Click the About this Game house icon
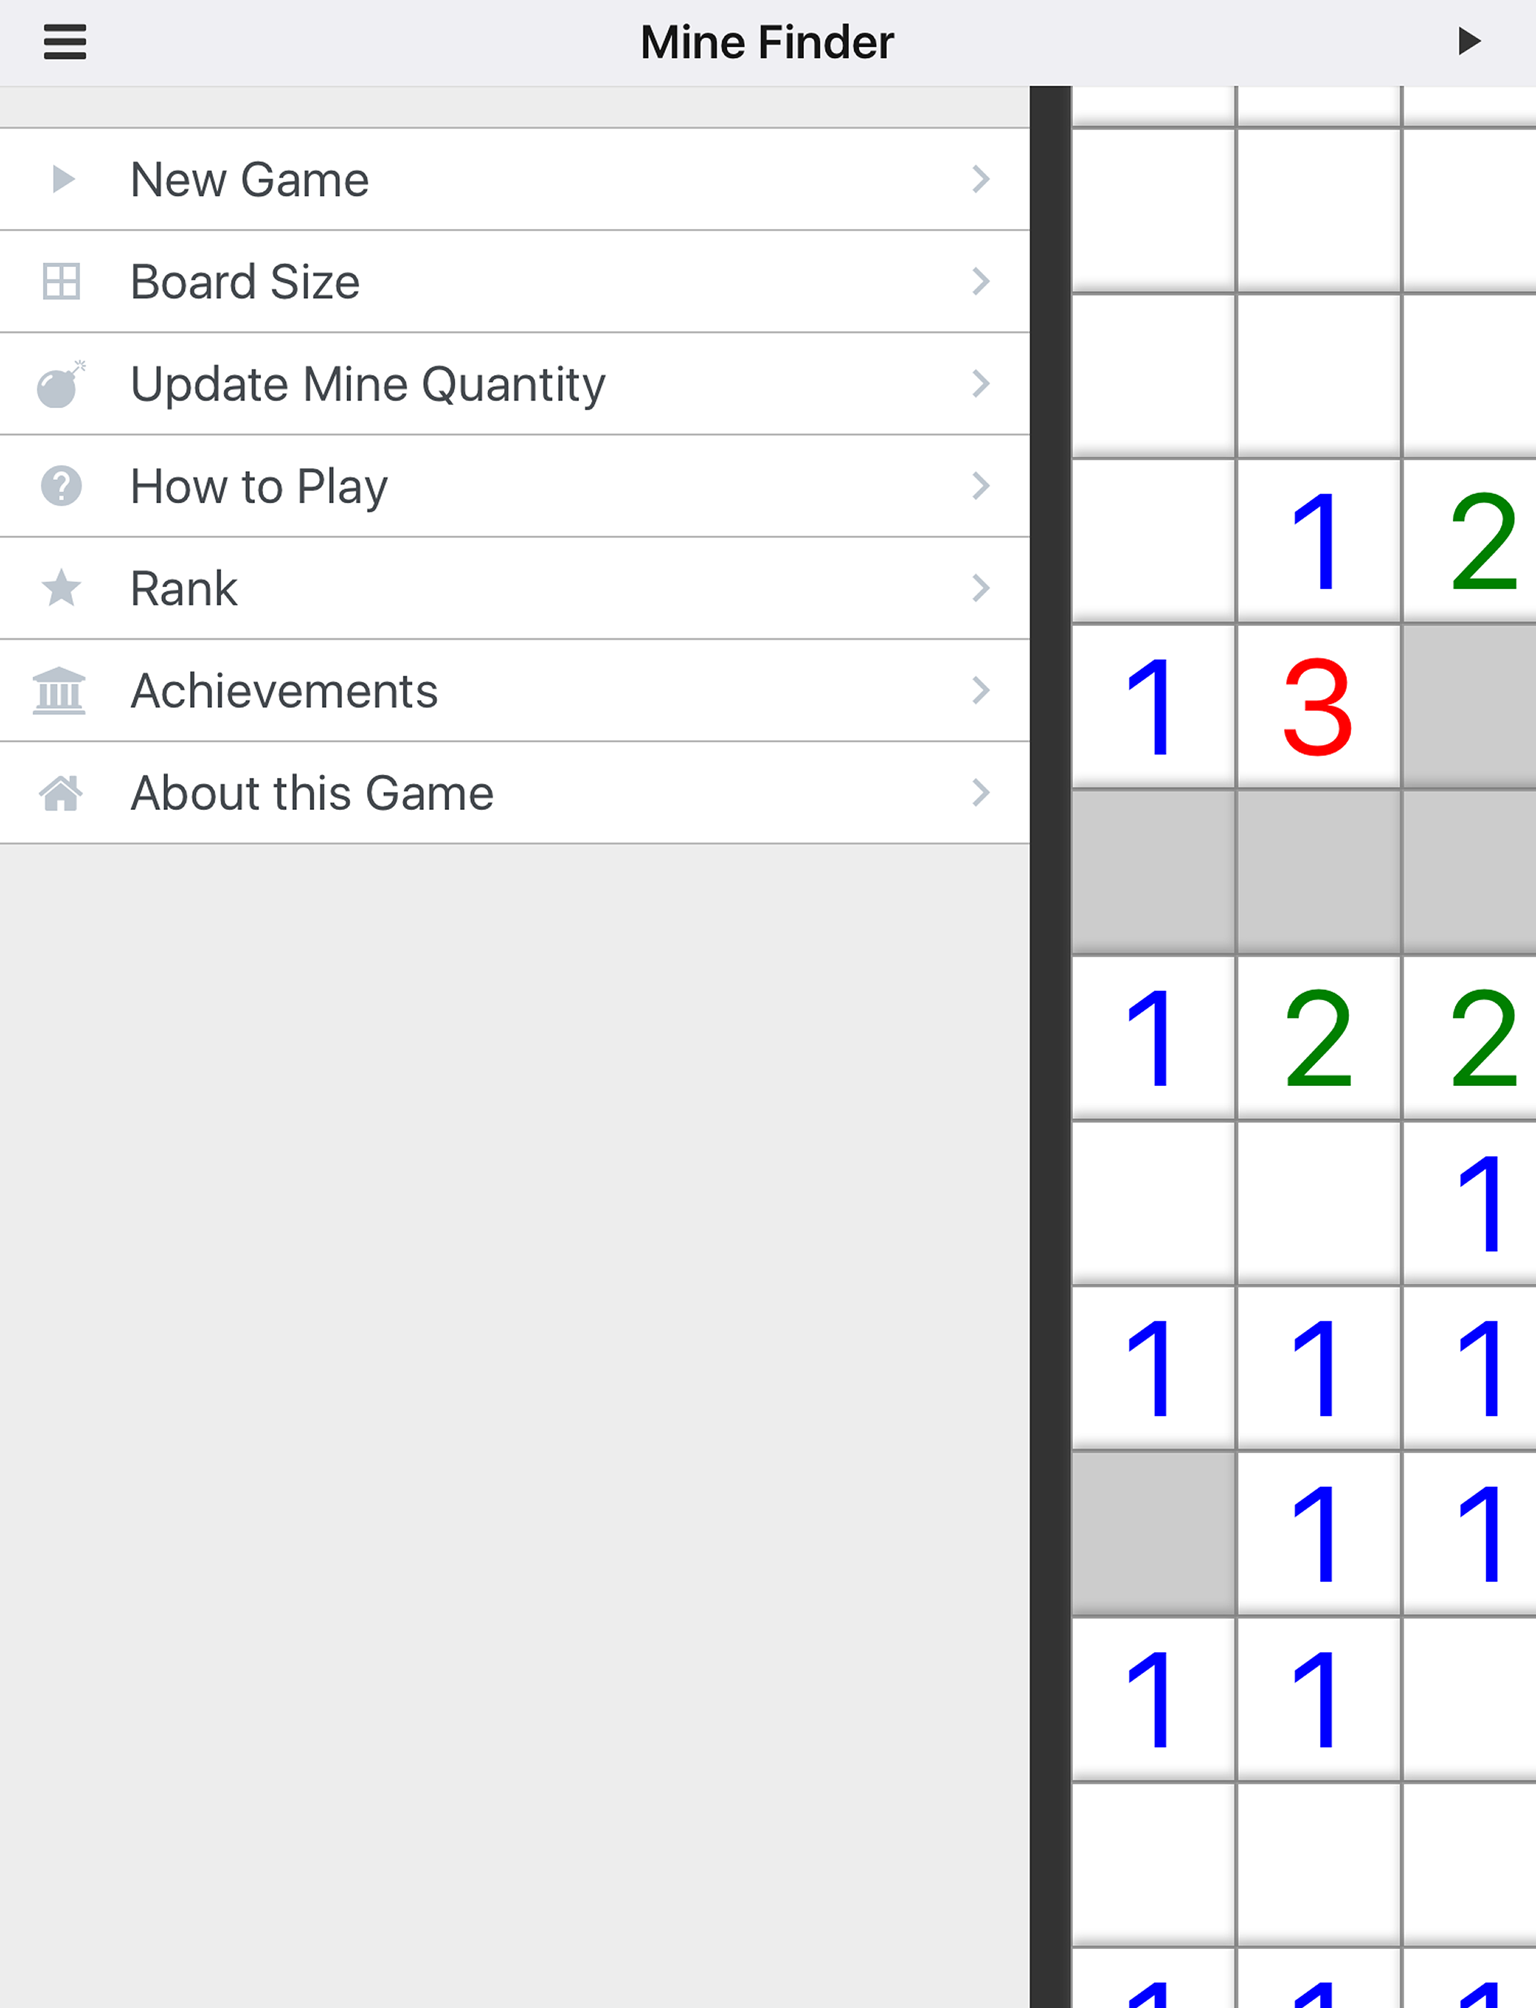The image size is (1536, 2008). [61, 793]
